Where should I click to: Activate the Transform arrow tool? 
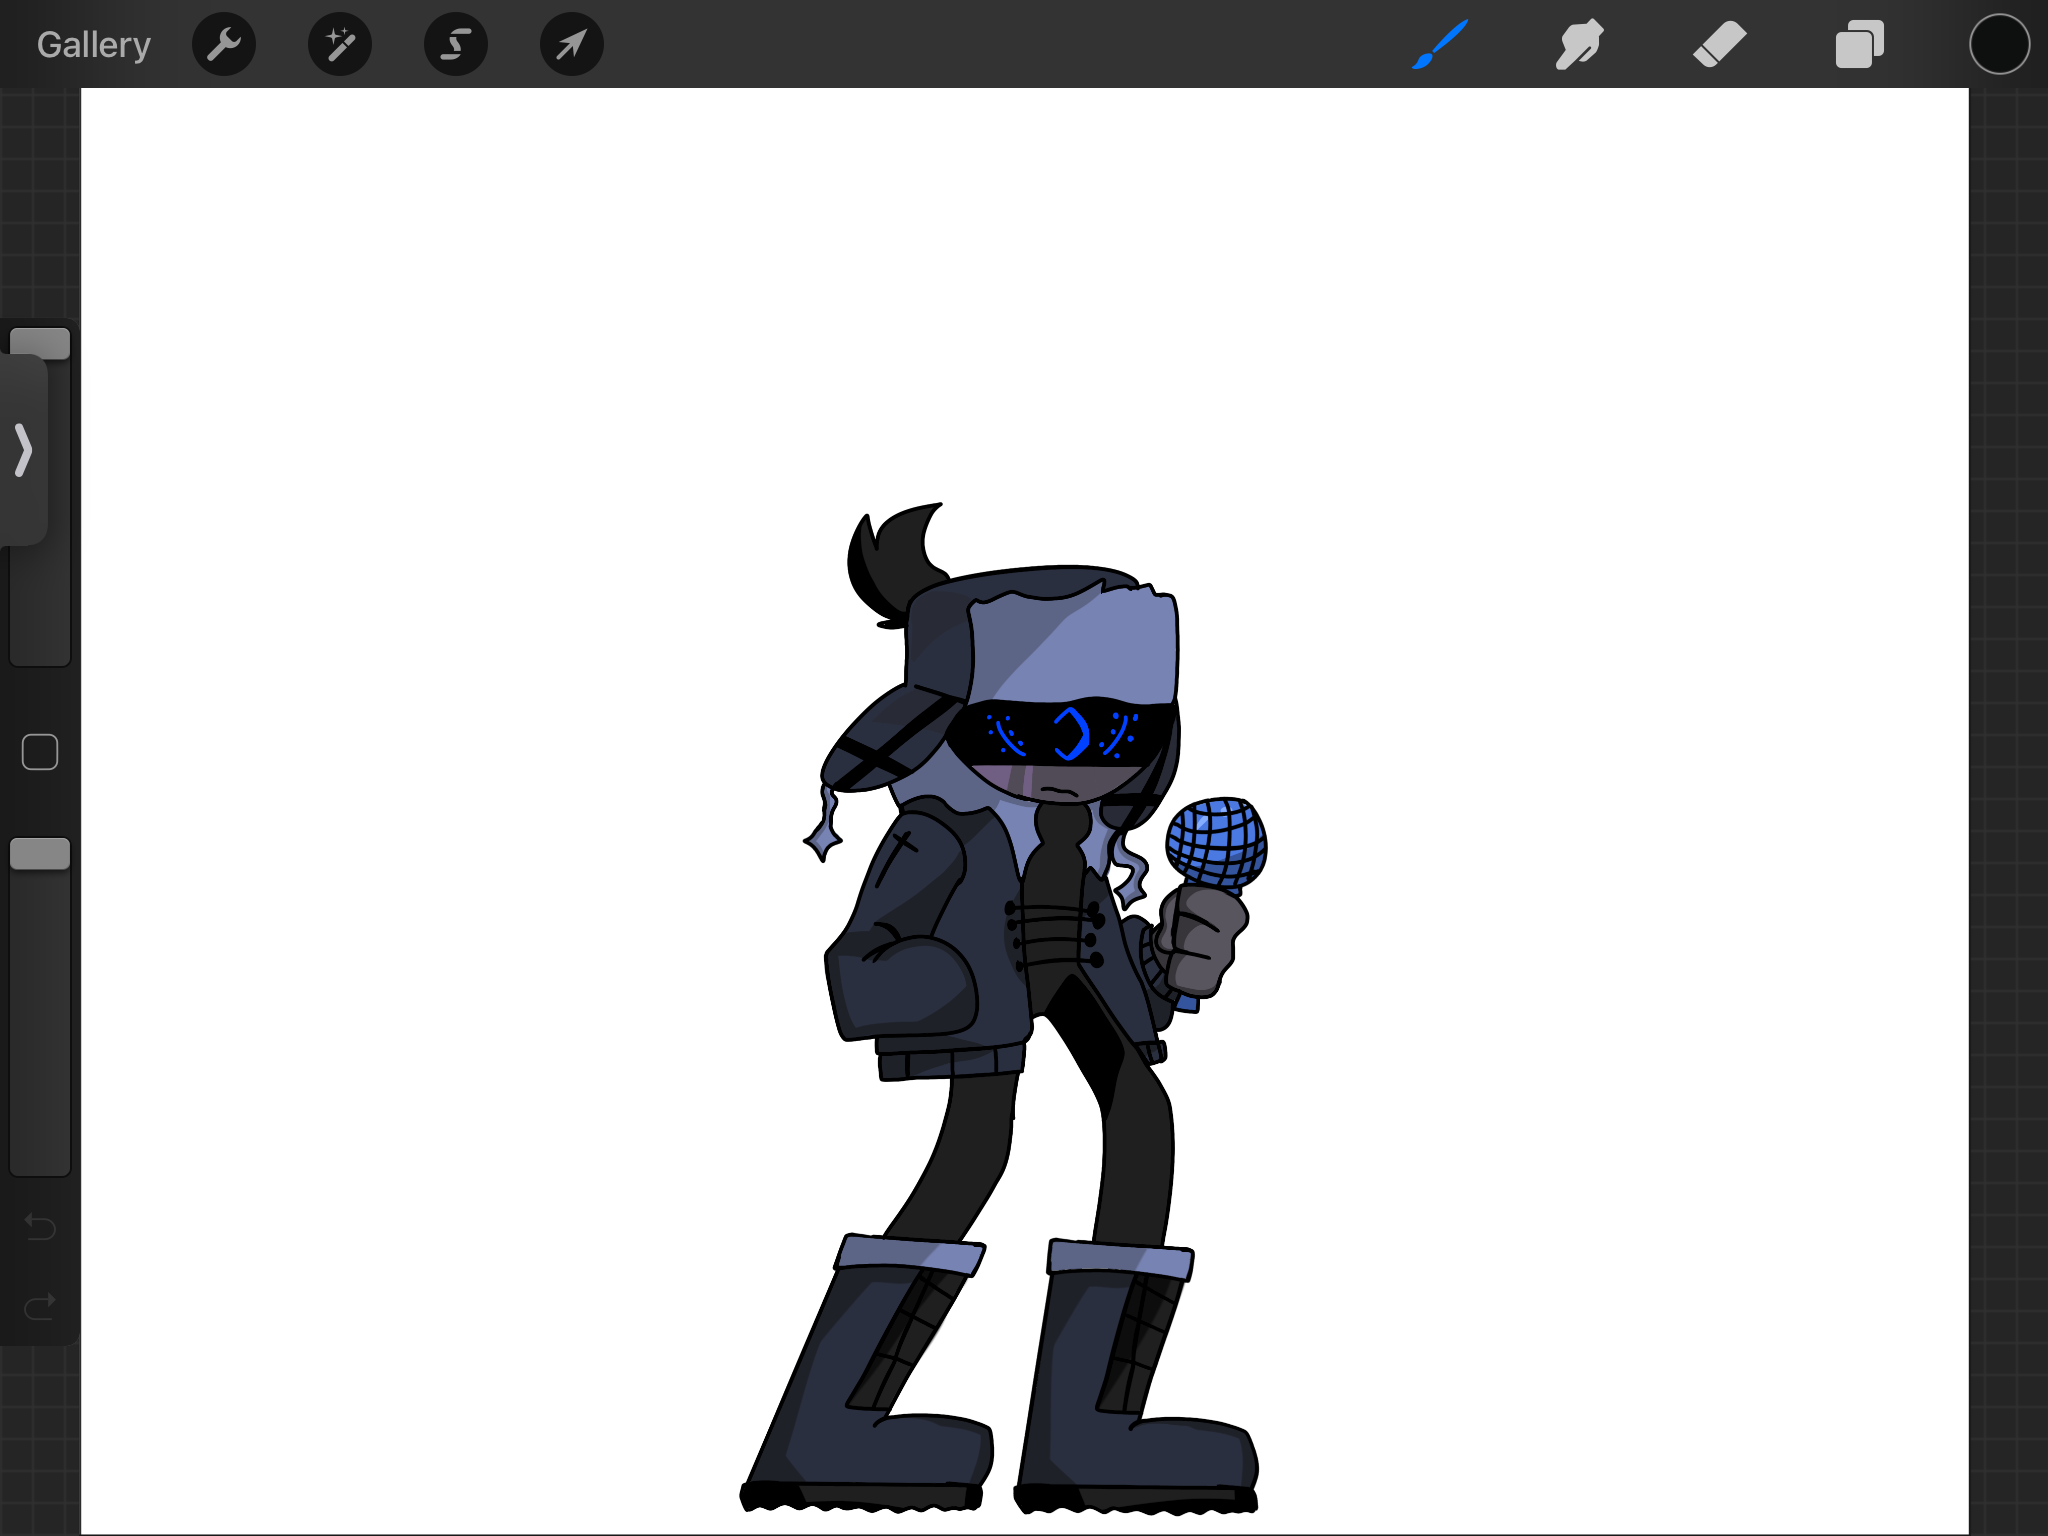tap(571, 44)
